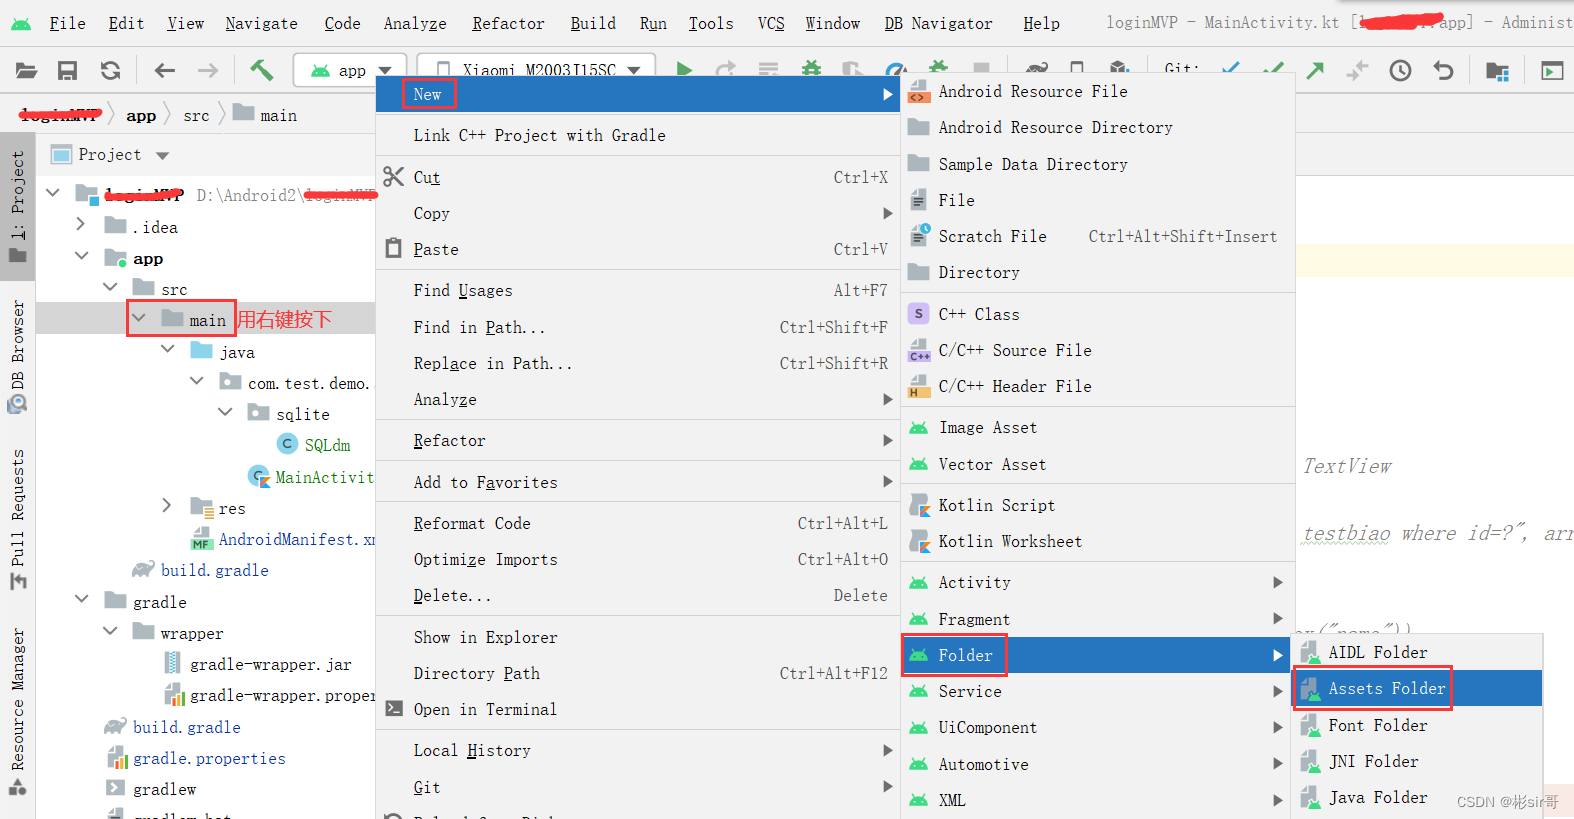The width and height of the screenshot is (1574, 819).
Task: Choose JNI Folder
Action: point(1418,761)
